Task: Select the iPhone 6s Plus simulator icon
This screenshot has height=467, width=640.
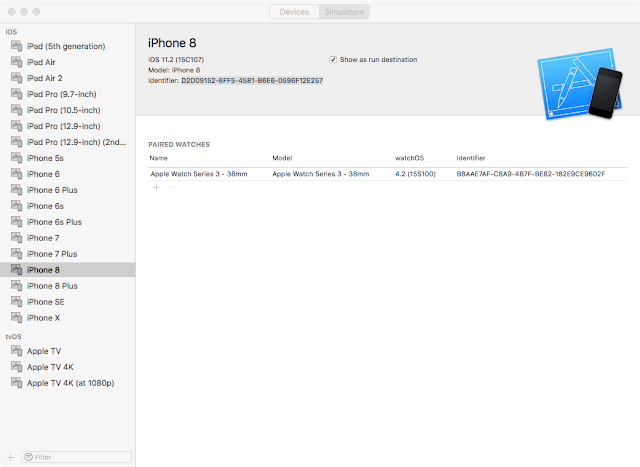Action: pos(16,222)
